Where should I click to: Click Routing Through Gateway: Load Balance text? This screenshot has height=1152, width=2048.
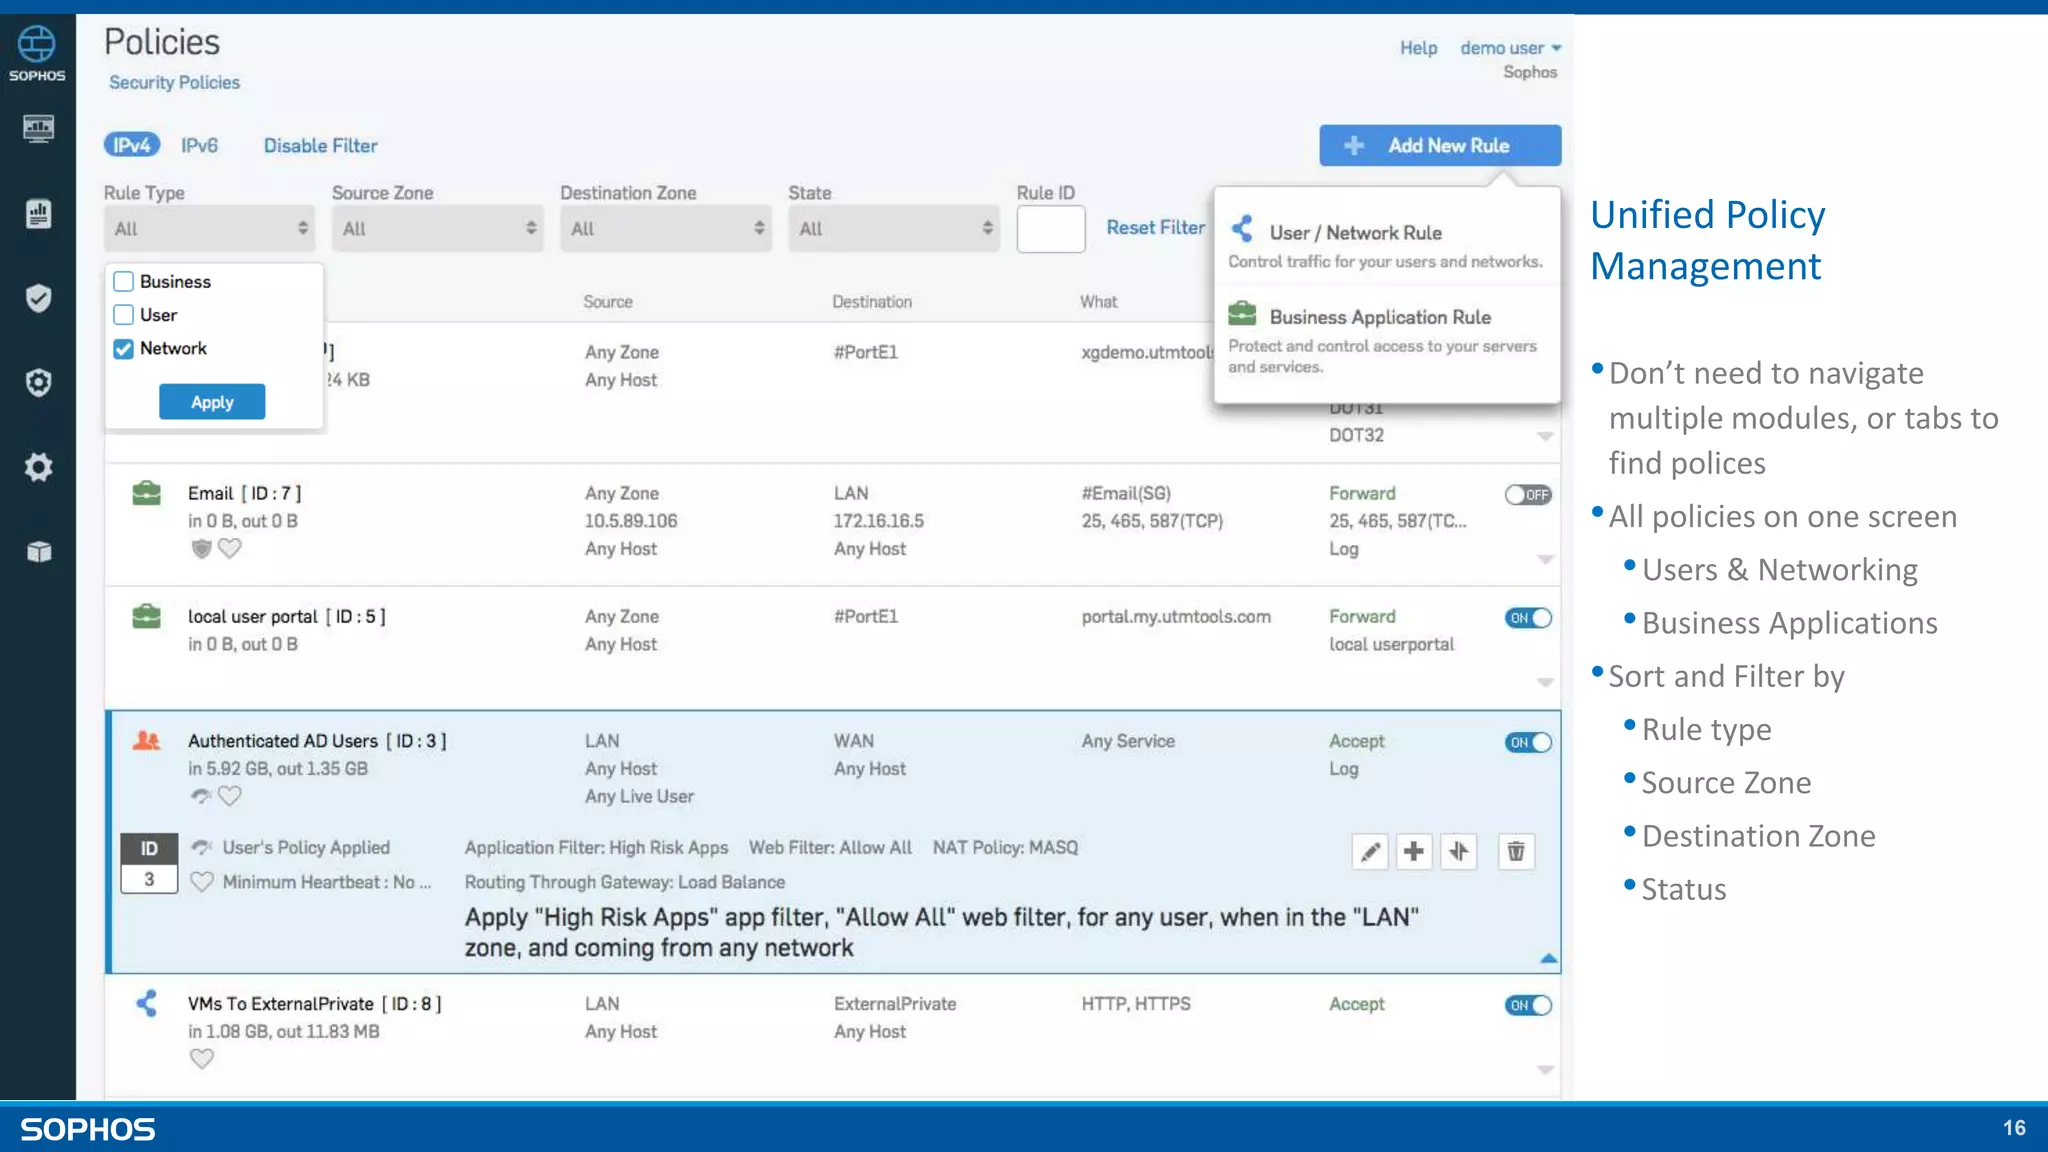tap(625, 882)
